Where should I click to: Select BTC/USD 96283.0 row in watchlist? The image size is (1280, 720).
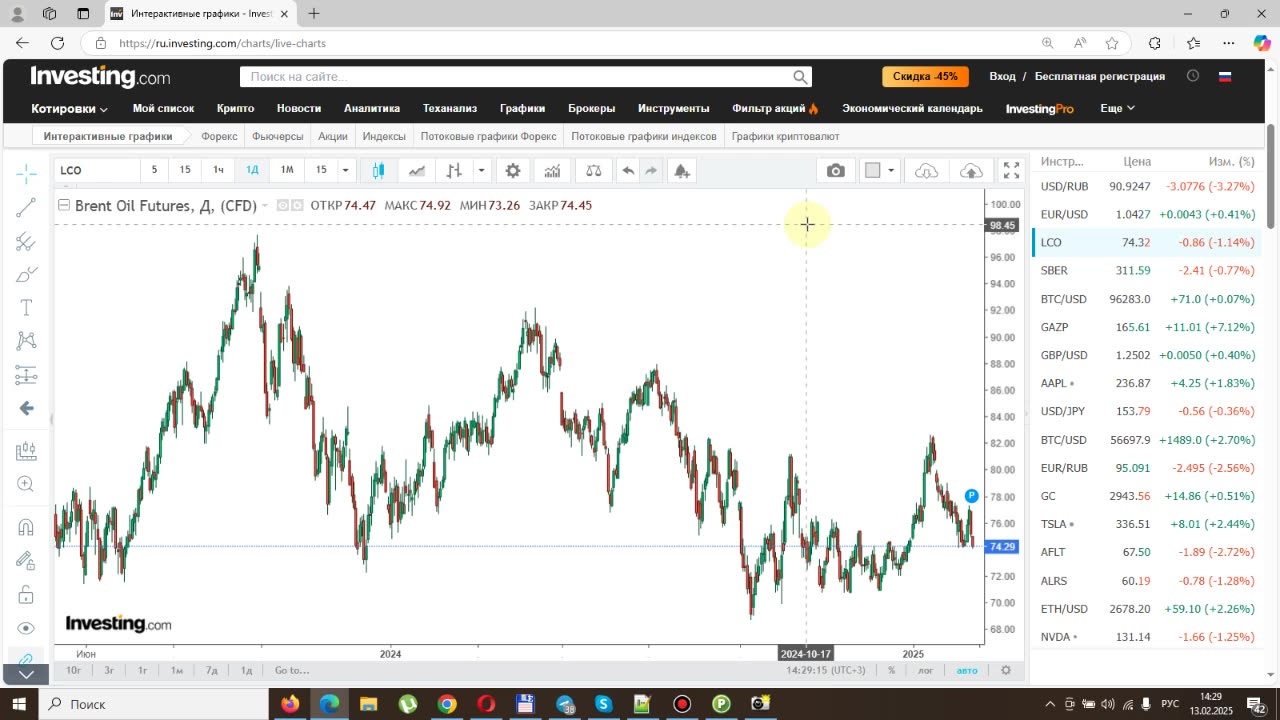point(1146,299)
